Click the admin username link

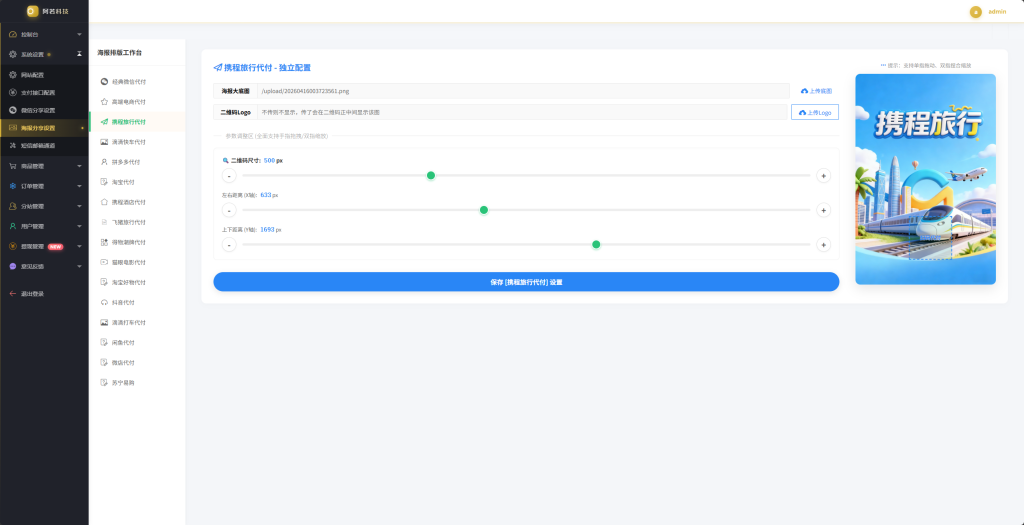tap(997, 12)
